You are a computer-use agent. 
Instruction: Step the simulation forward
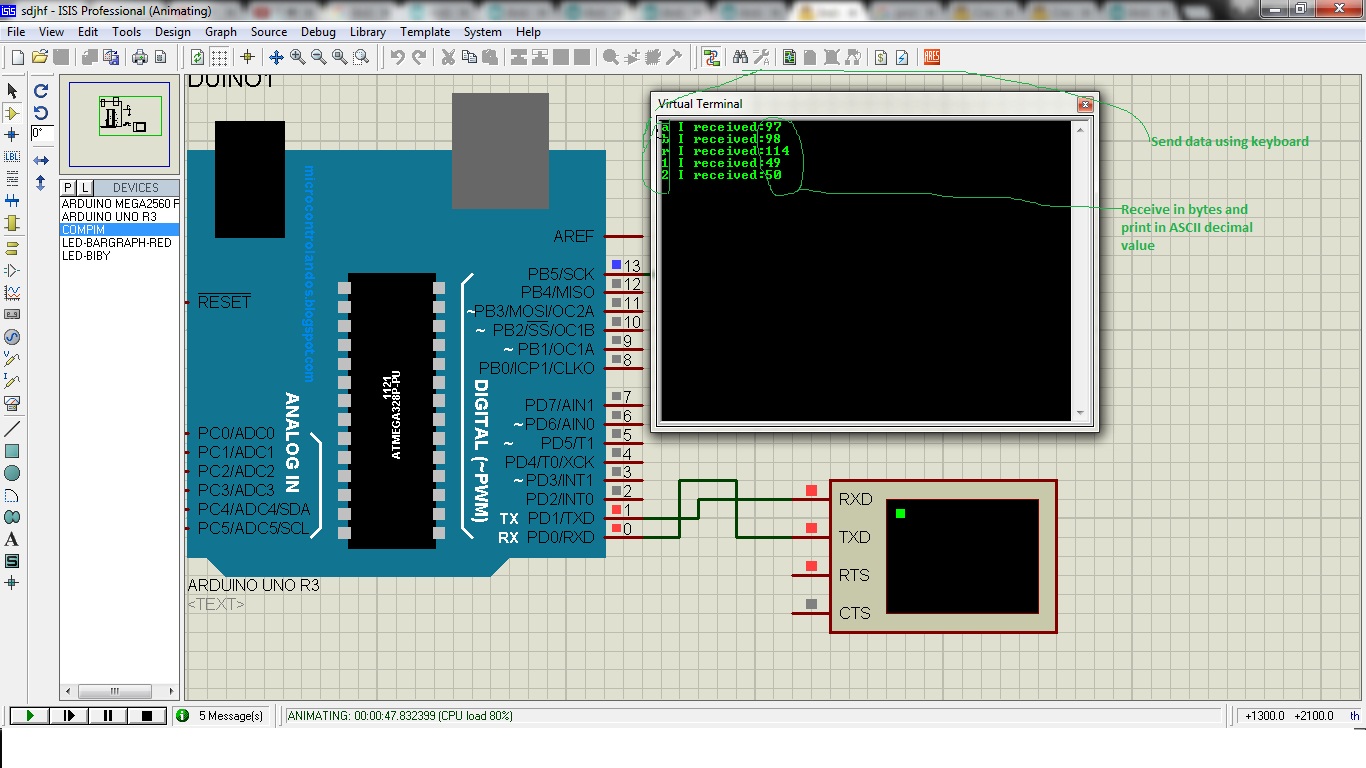coord(69,716)
